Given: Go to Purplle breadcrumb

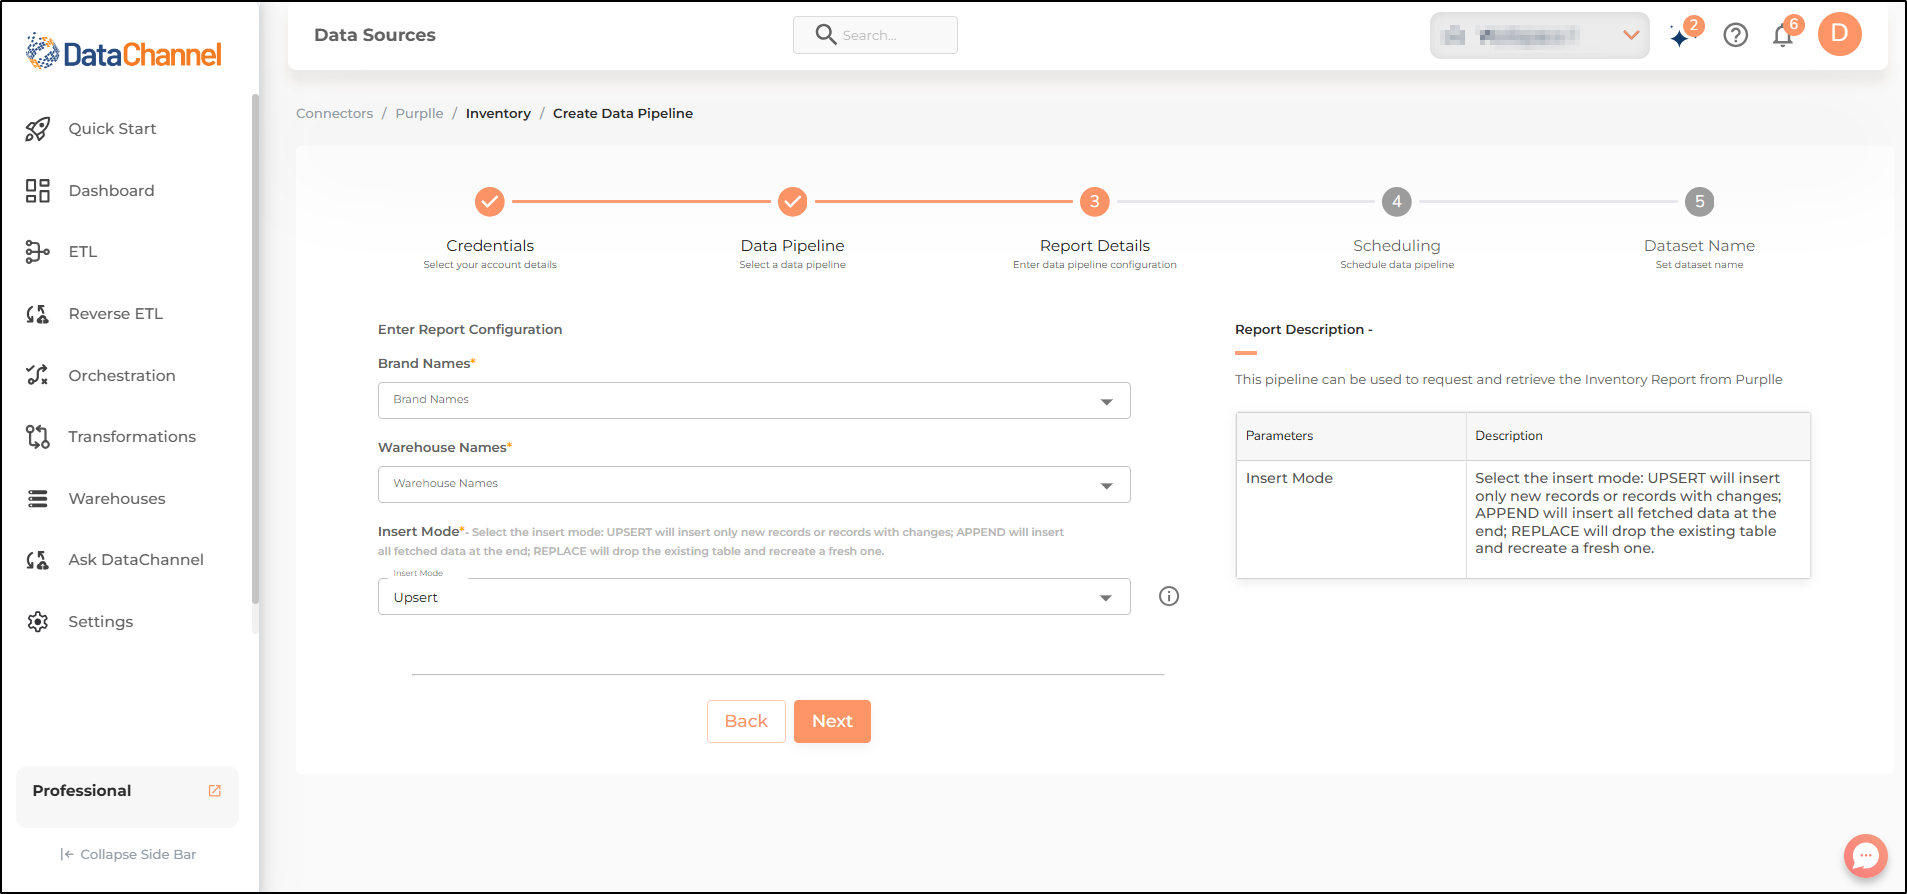Looking at the screenshot, I should [419, 114].
